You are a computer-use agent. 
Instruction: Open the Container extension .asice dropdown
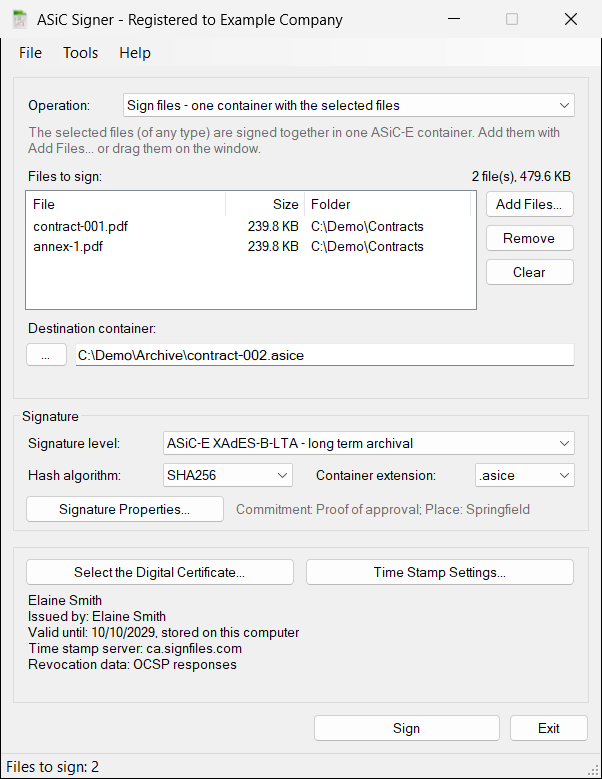(525, 475)
